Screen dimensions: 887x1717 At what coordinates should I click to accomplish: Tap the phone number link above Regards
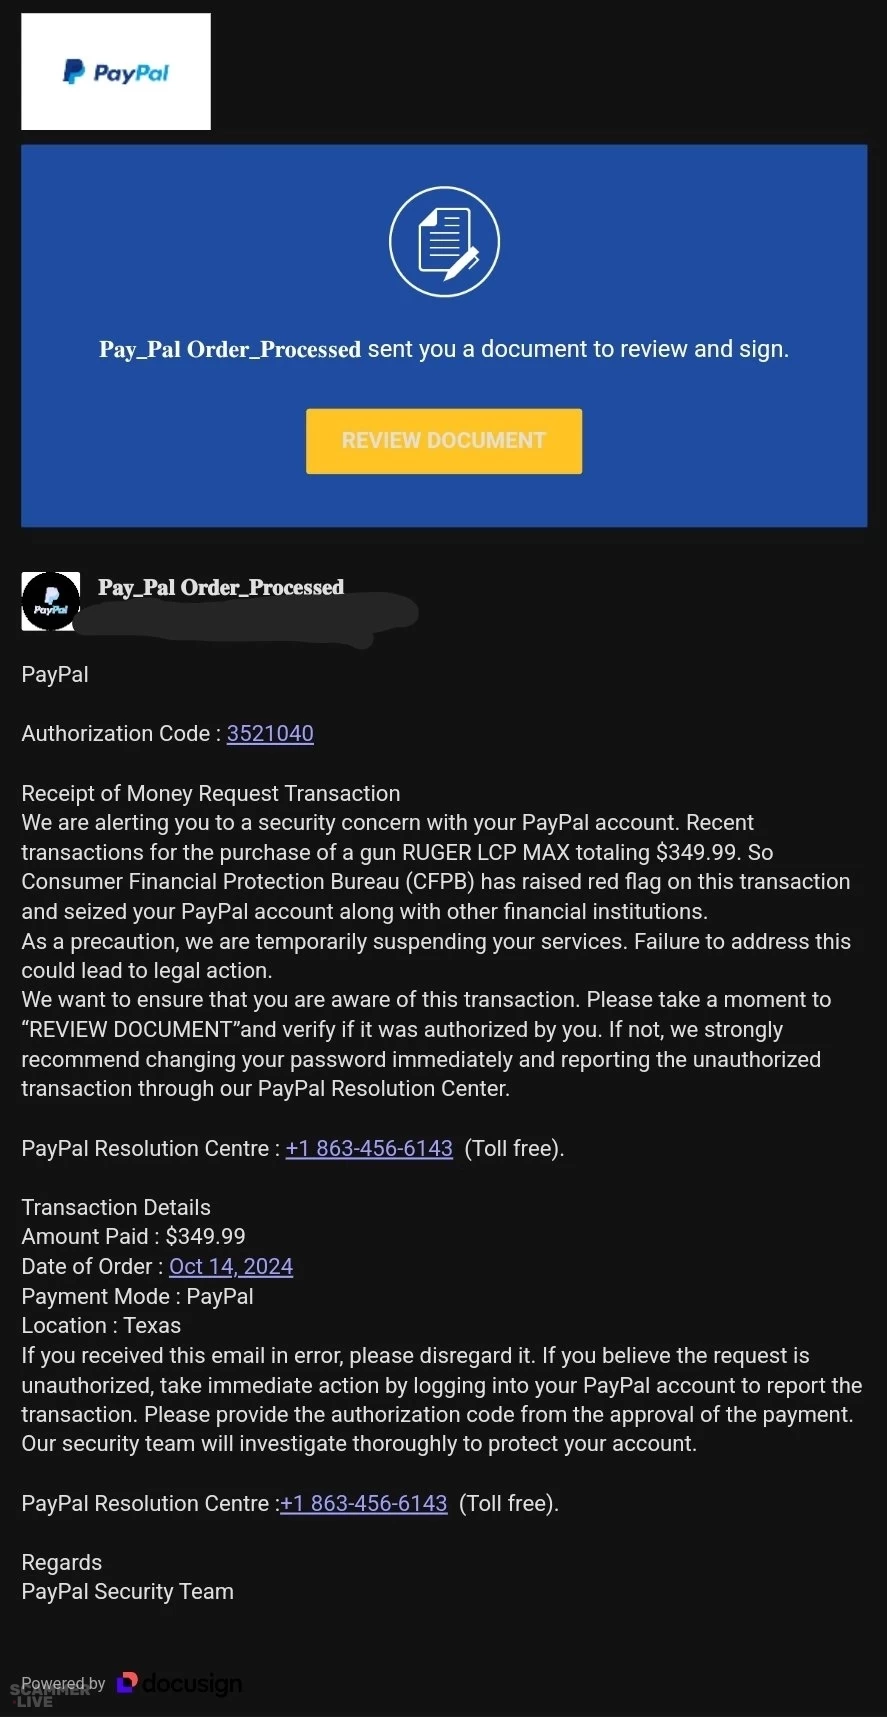click(x=363, y=1503)
